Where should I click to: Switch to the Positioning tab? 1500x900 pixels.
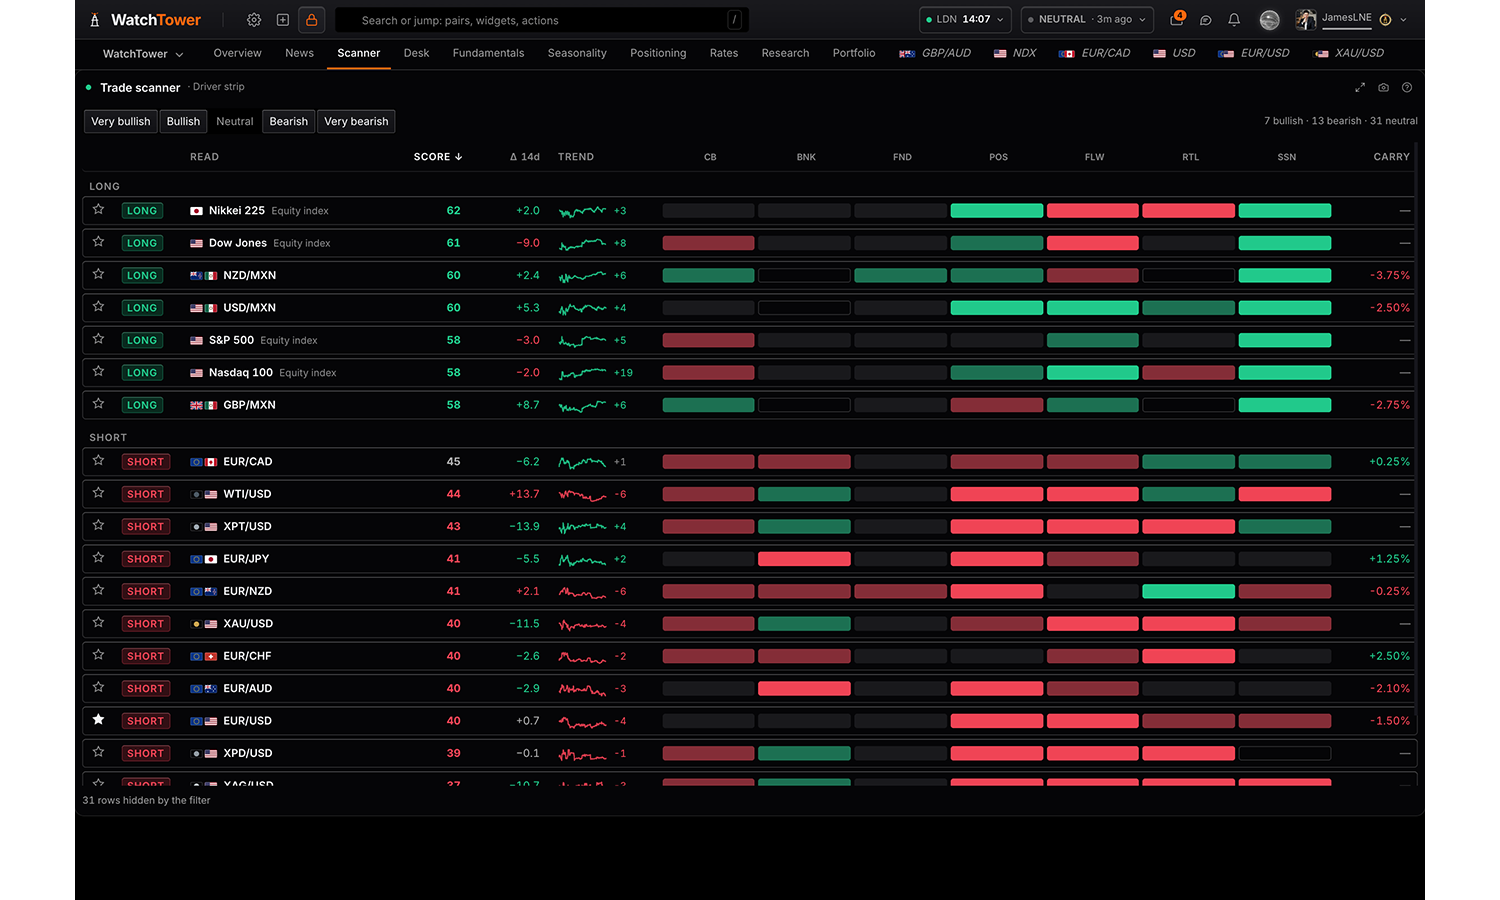(658, 53)
